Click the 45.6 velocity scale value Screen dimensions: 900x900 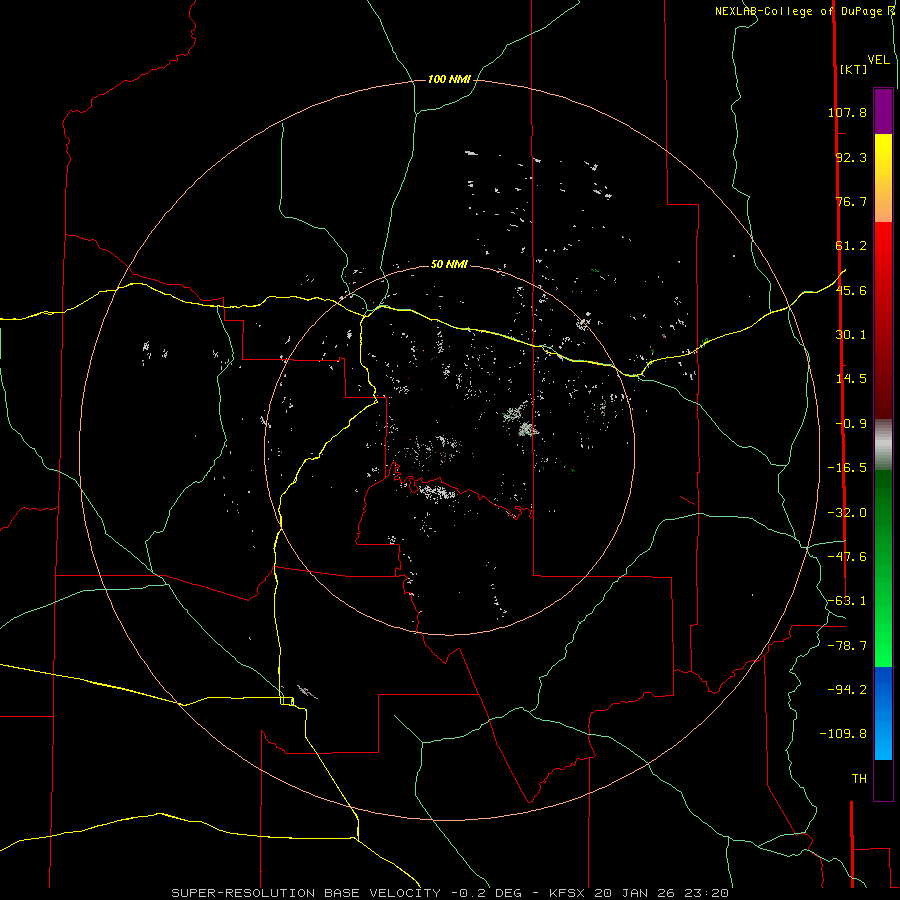click(x=851, y=290)
